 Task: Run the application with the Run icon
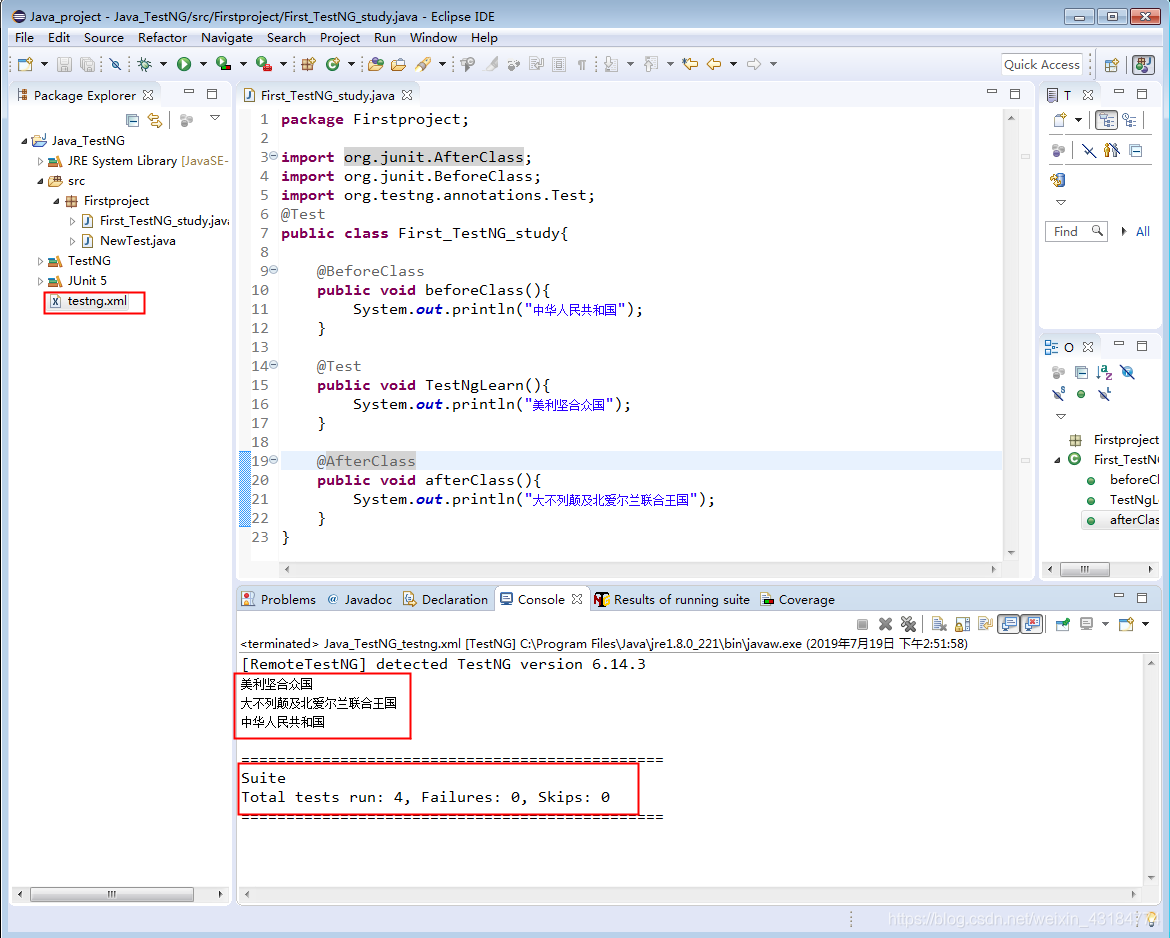click(x=184, y=63)
